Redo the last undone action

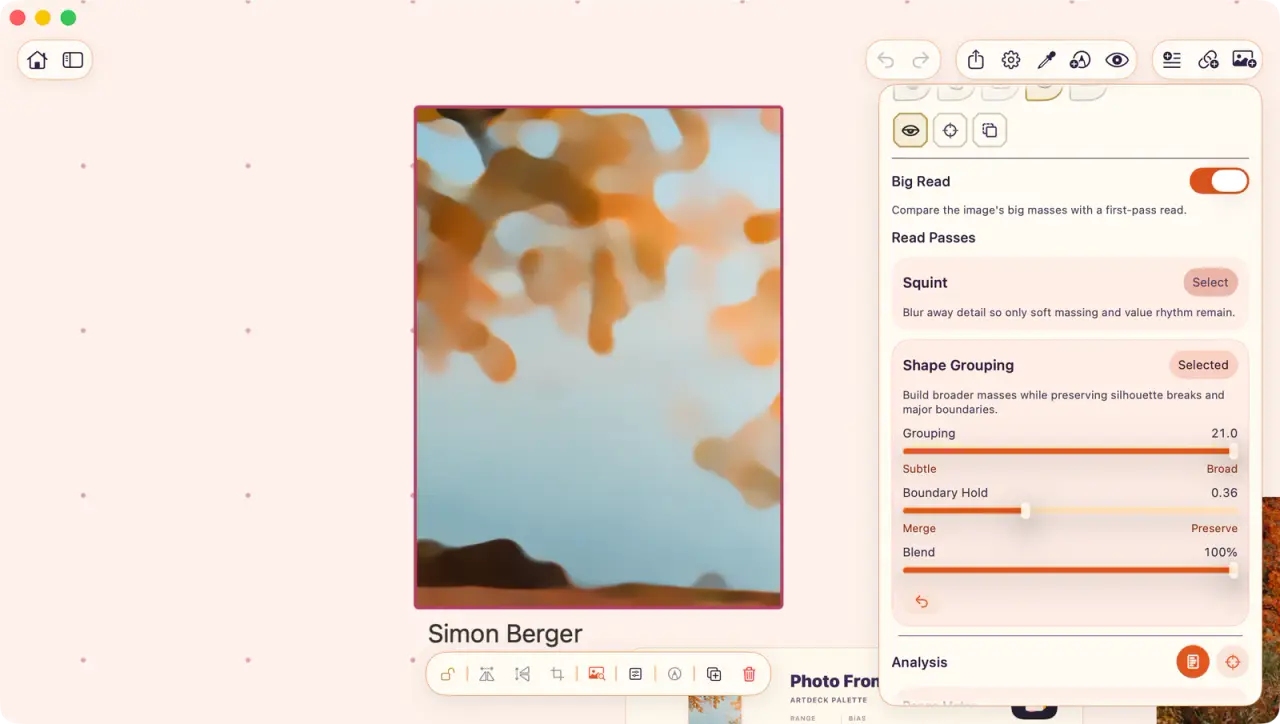click(921, 60)
